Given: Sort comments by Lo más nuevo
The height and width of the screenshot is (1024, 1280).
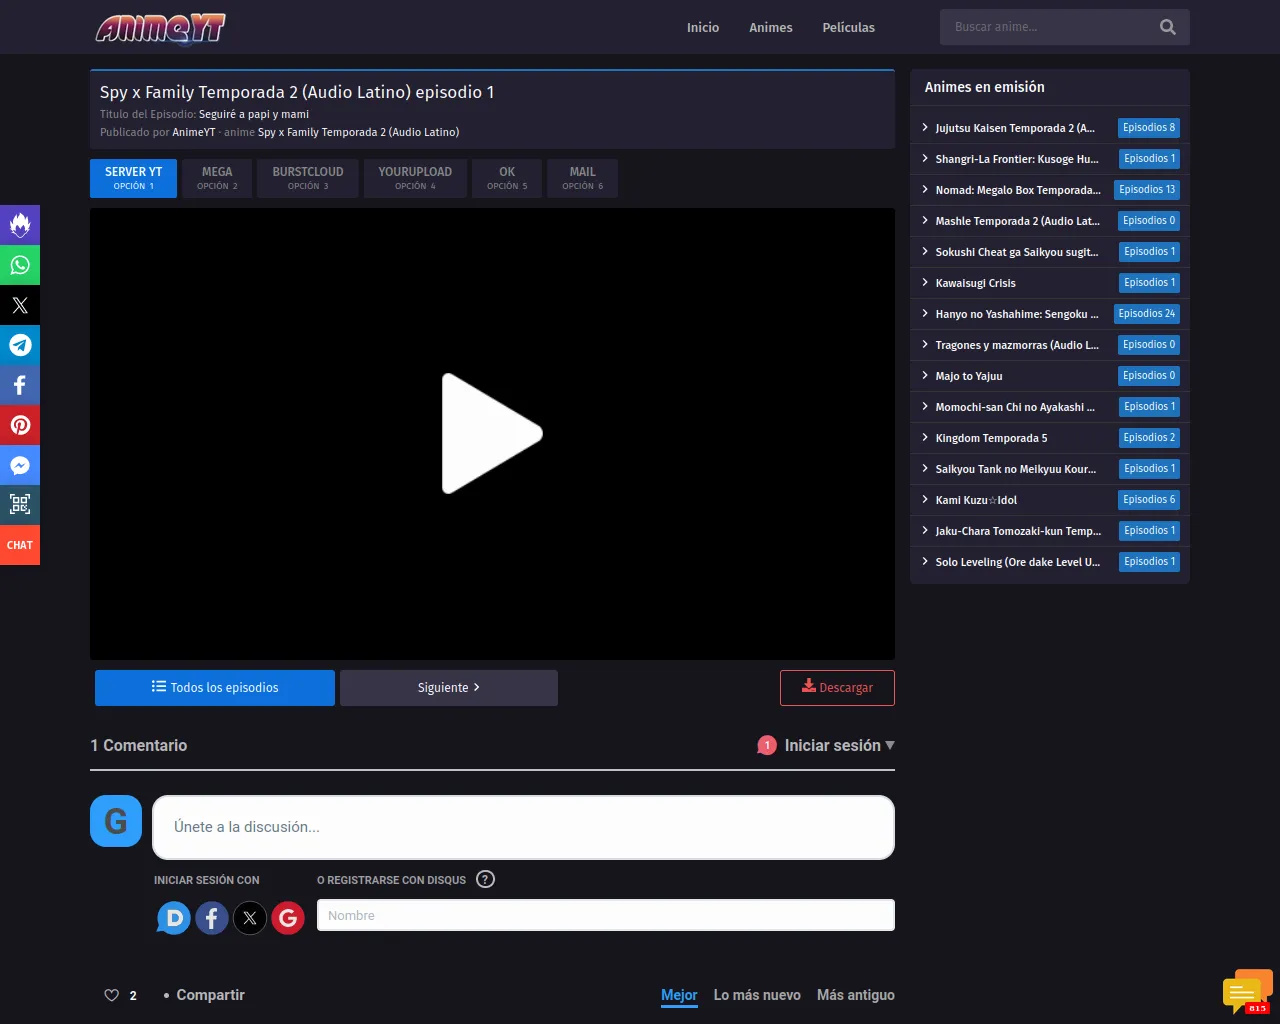Looking at the screenshot, I should click(756, 995).
